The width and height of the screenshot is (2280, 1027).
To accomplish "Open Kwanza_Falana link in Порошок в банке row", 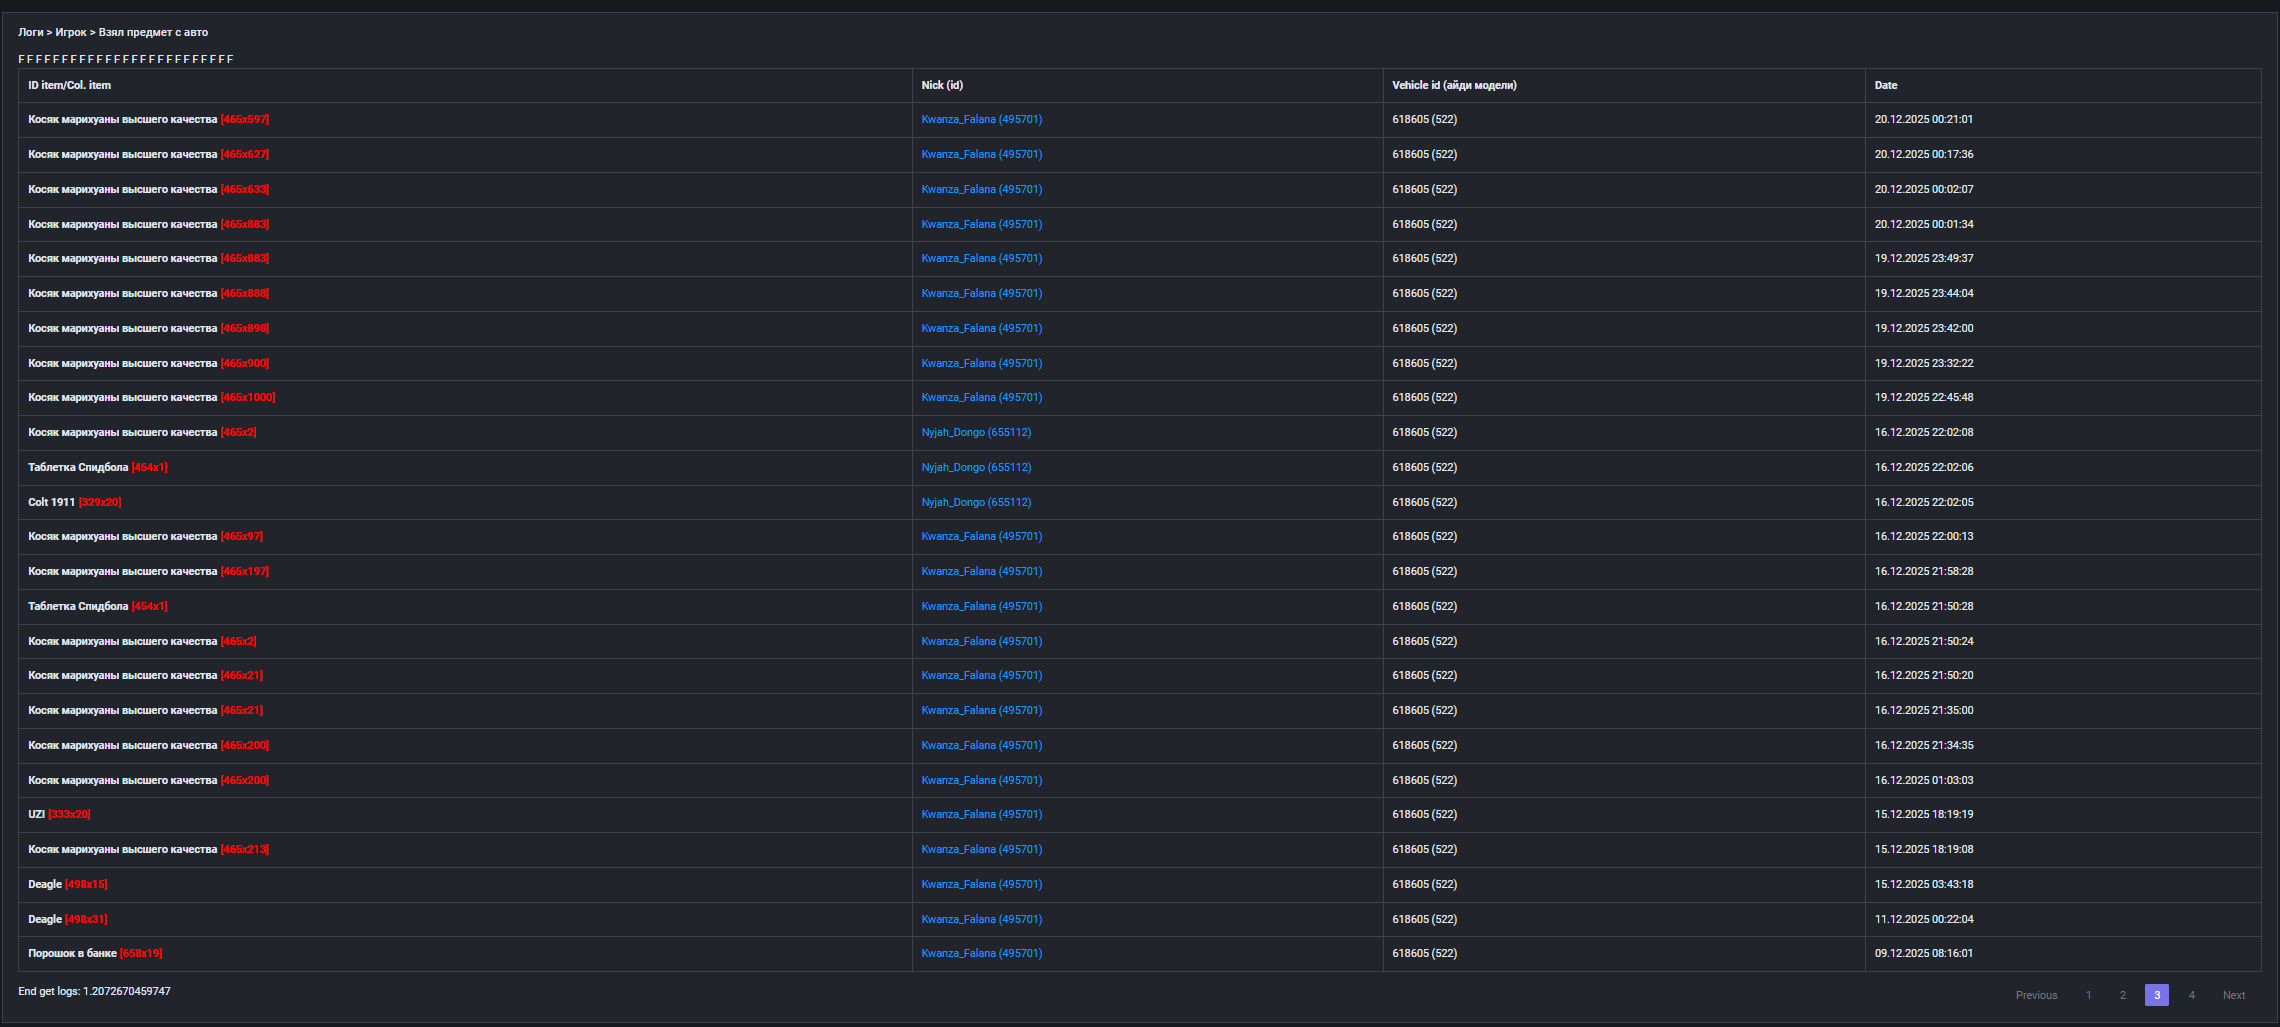I will pyautogui.click(x=981, y=953).
